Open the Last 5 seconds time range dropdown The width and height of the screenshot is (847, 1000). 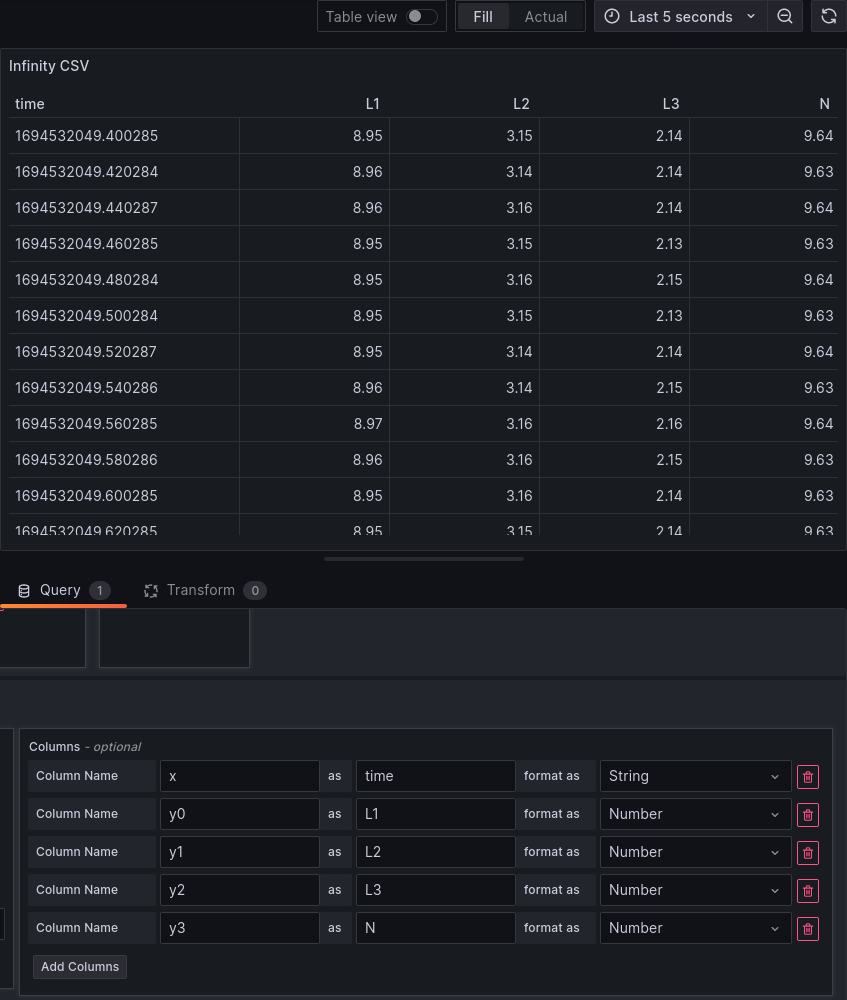[680, 16]
